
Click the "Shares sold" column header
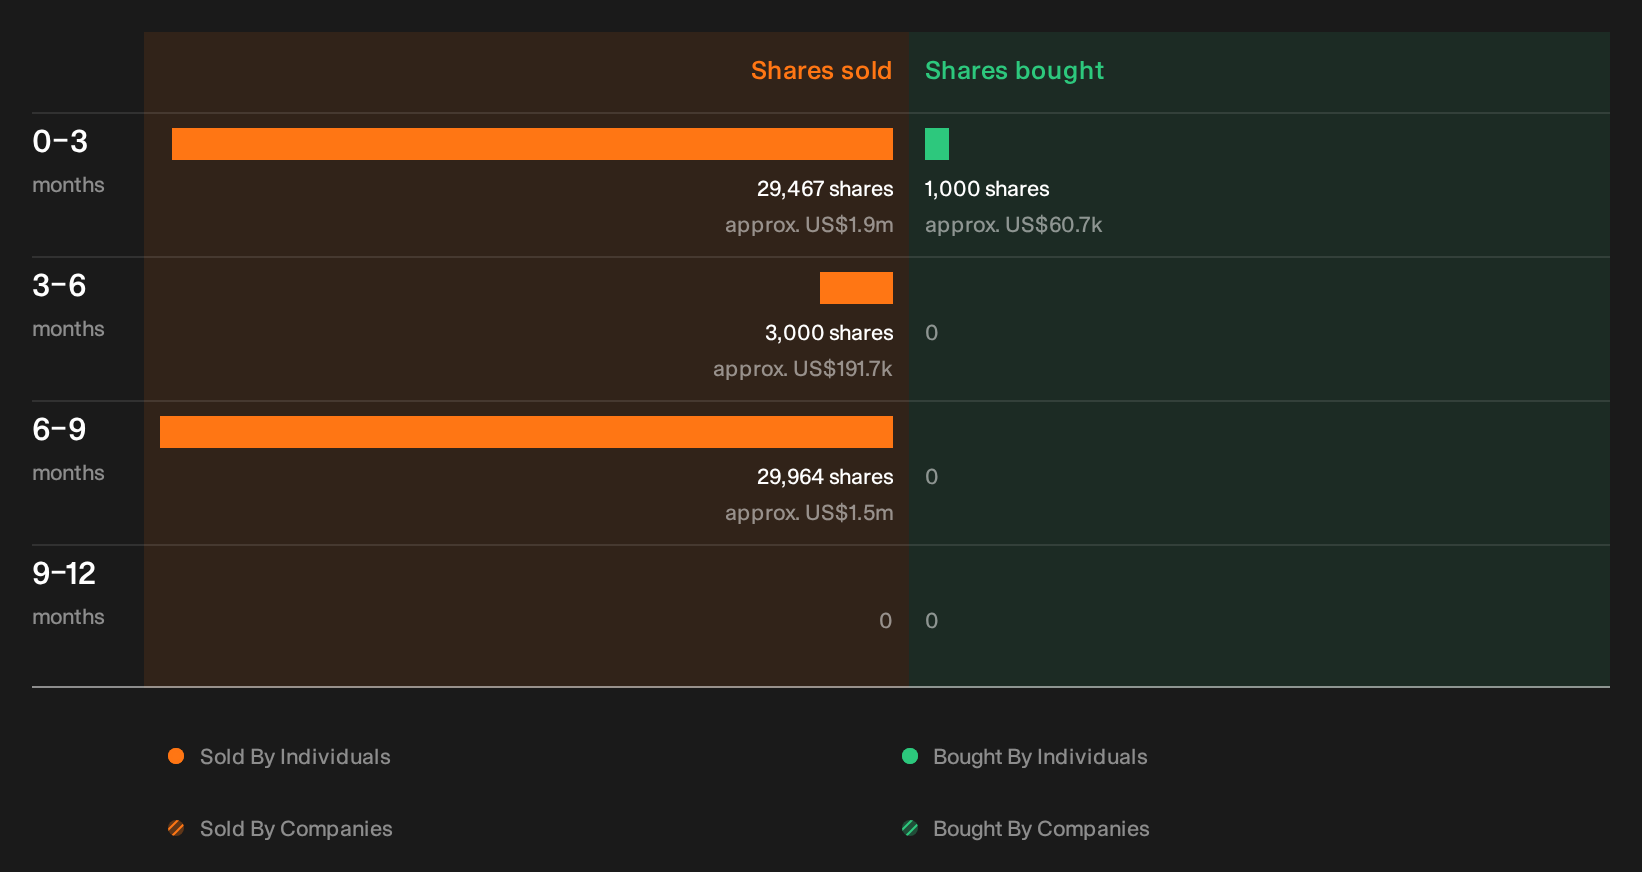click(821, 71)
